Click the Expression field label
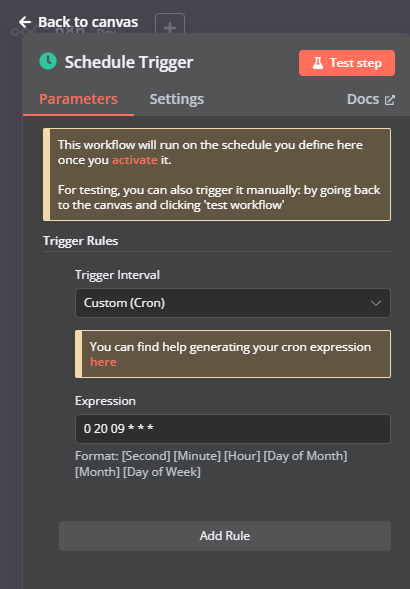 tap(105, 401)
